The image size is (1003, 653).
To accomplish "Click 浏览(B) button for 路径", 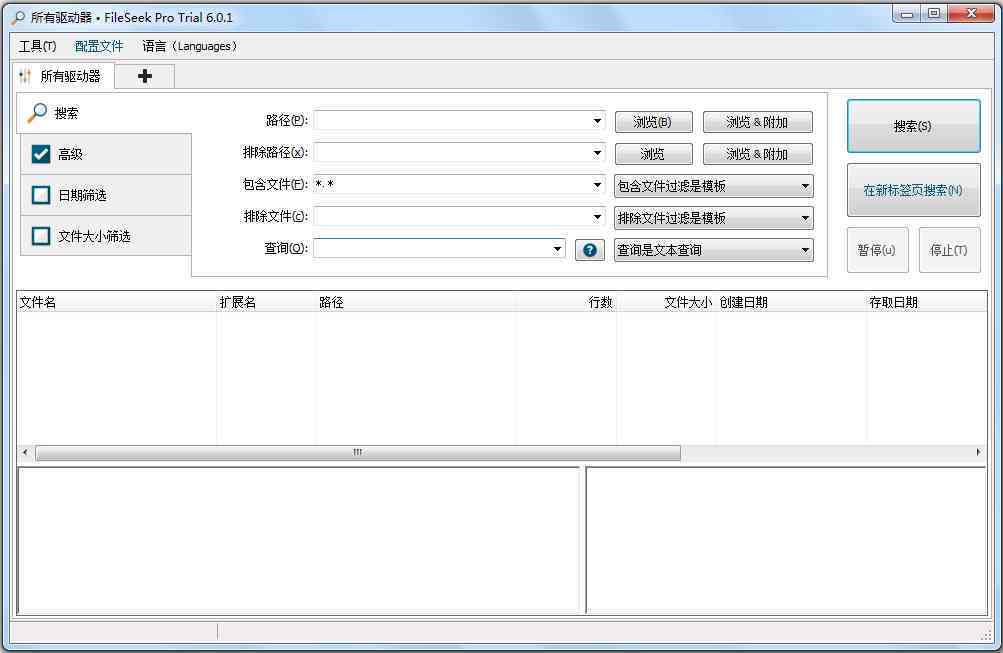I will coord(653,122).
